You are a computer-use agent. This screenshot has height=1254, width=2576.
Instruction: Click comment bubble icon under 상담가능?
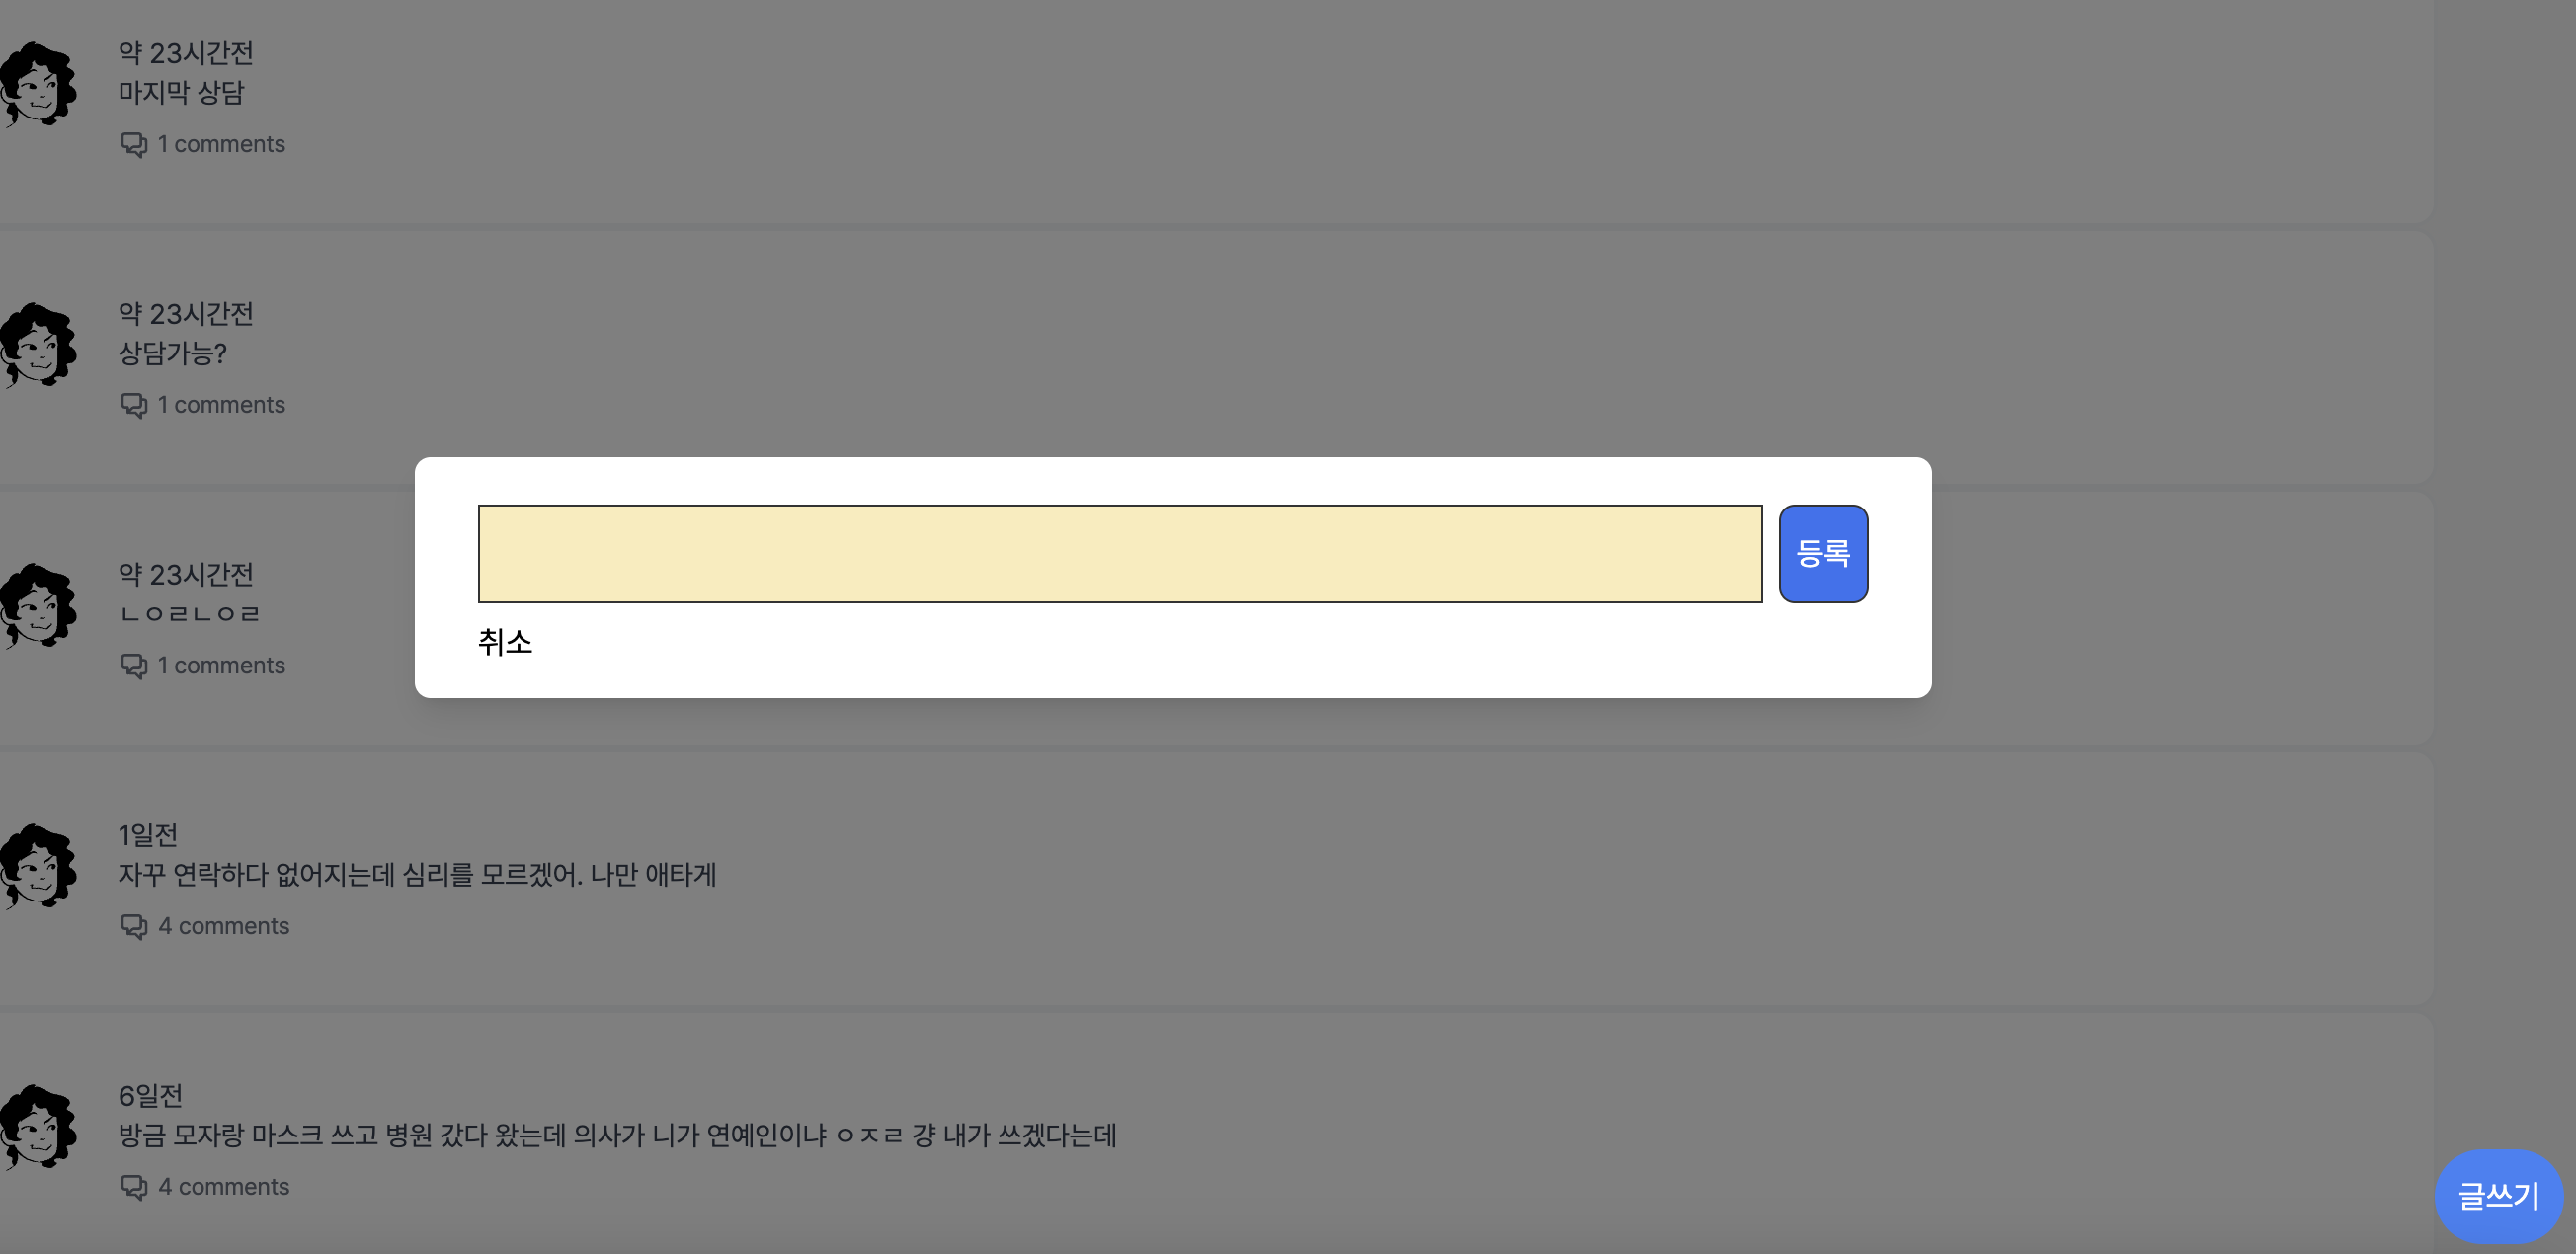(133, 405)
